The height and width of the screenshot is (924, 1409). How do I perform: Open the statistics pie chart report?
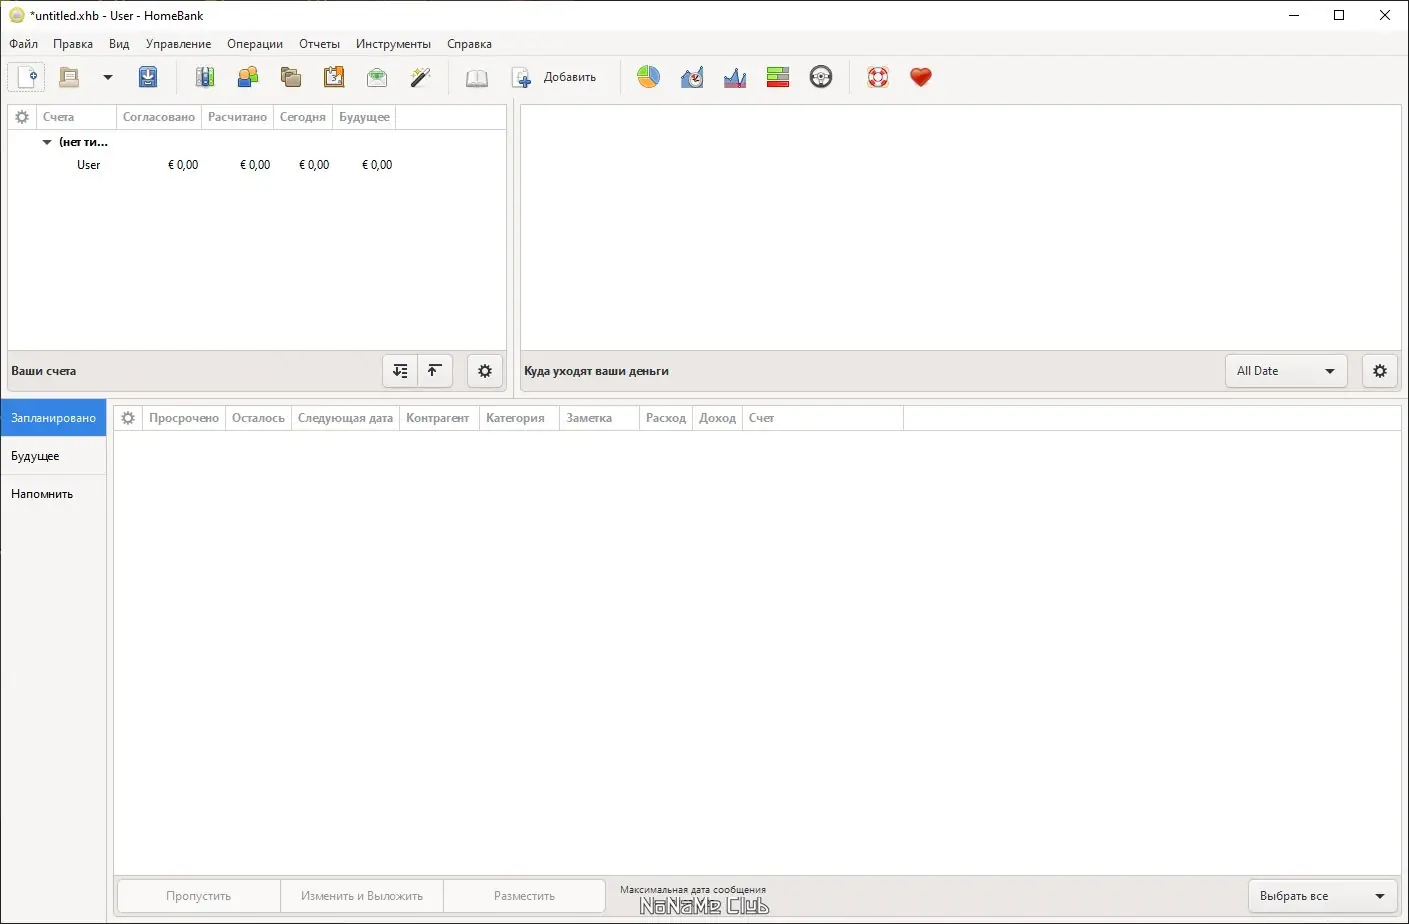click(649, 77)
